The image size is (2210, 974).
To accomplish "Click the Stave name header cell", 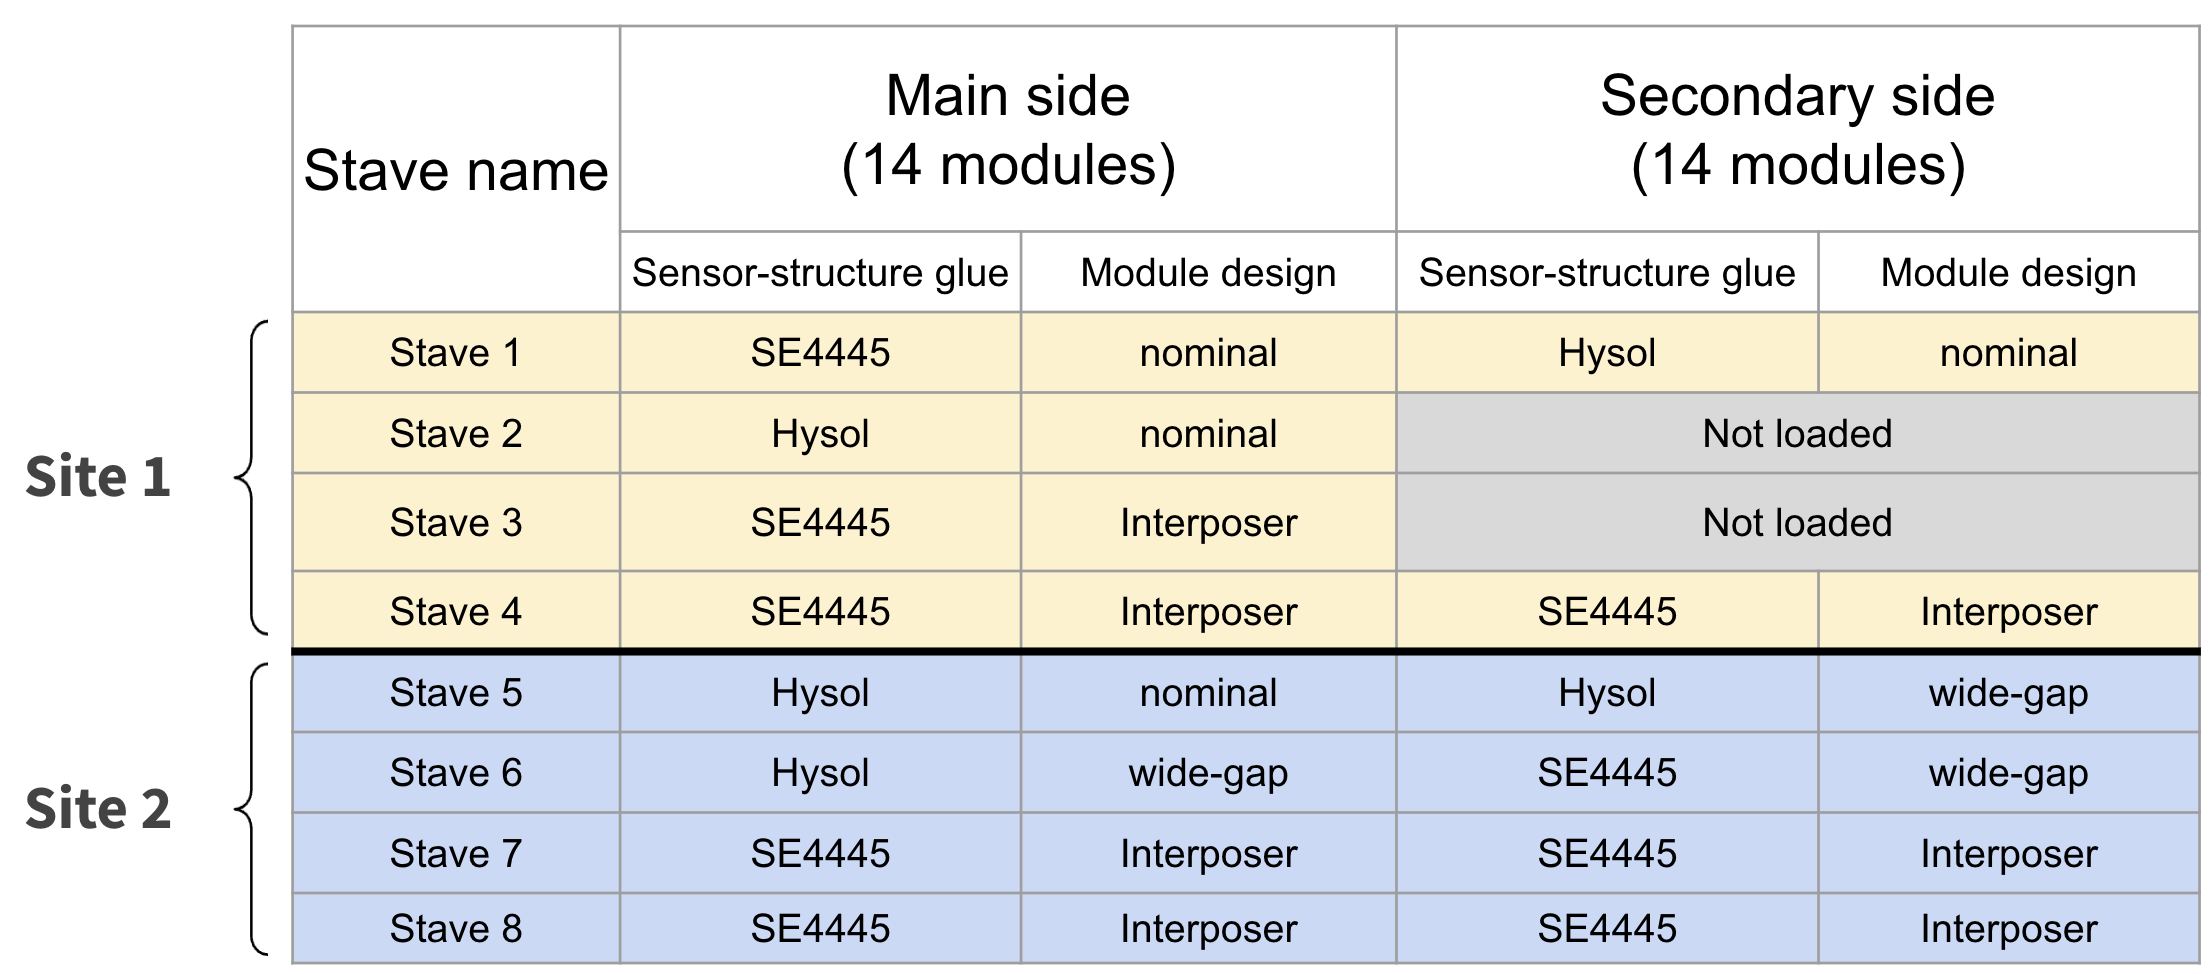I will coord(456,170).
